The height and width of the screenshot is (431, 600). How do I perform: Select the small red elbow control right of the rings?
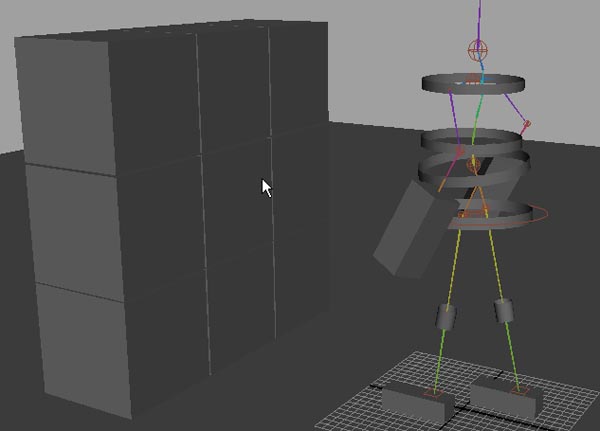pos(527,123)
